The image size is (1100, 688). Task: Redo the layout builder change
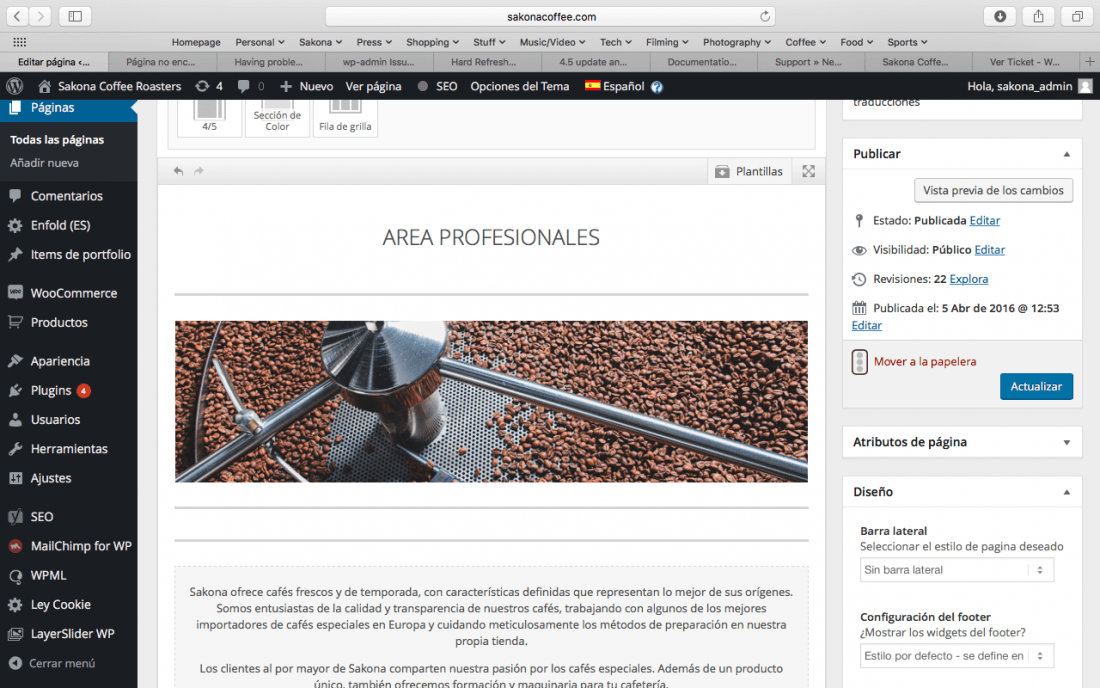(x=199, y=171)
